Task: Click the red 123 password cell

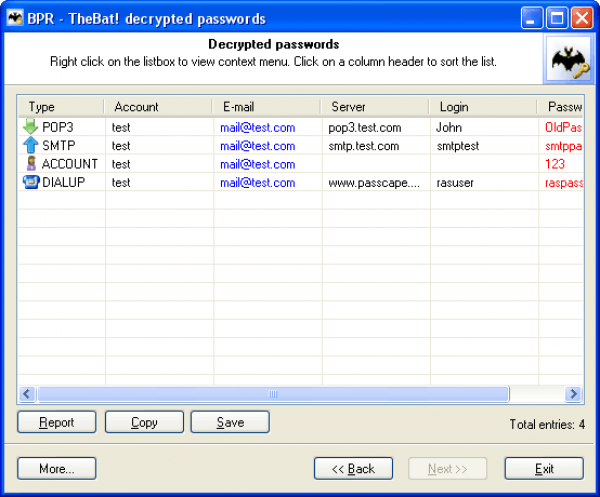Action: point(554,164)
